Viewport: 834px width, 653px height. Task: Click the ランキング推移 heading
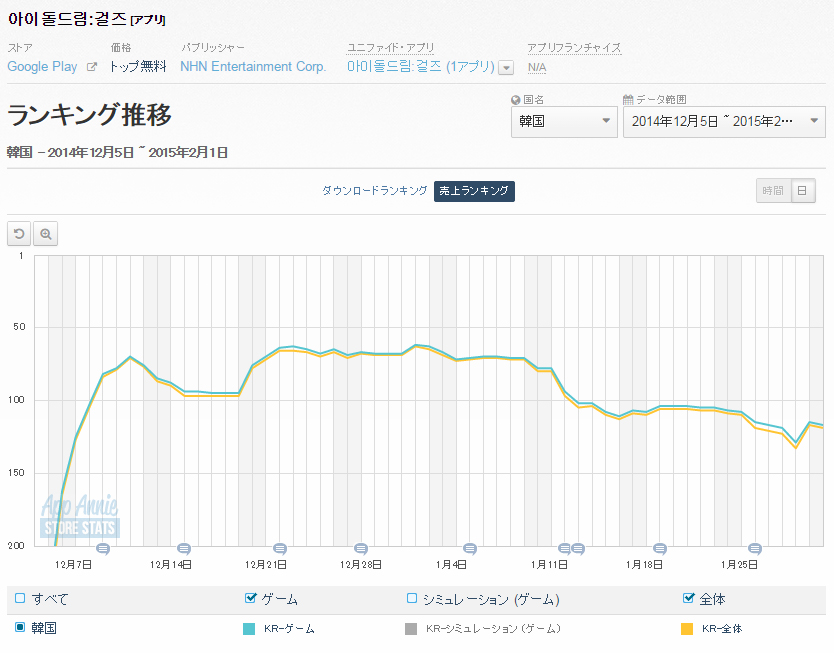pyautogui.click(x=89, y=115)
